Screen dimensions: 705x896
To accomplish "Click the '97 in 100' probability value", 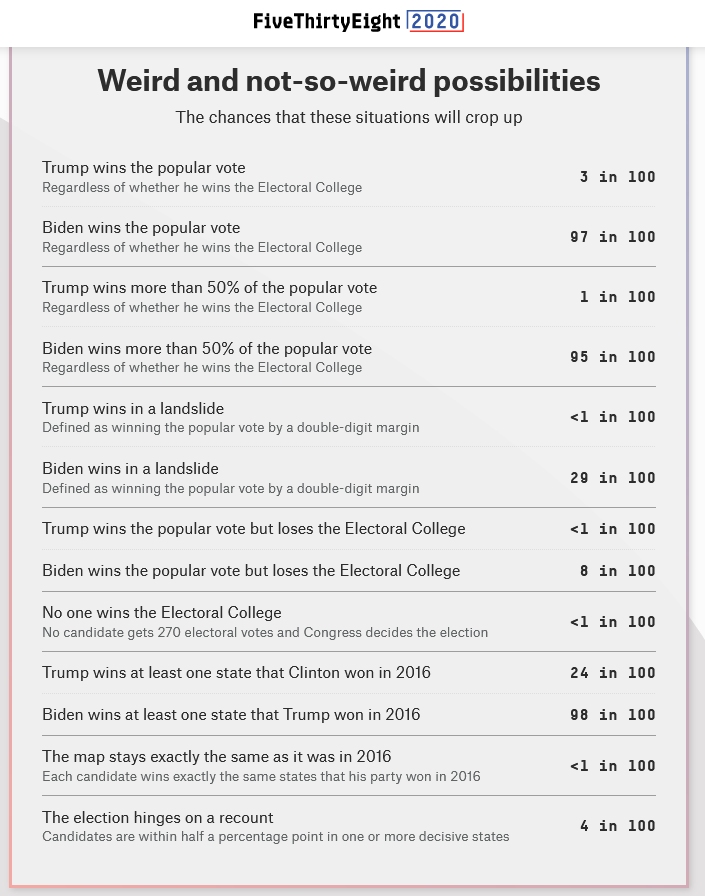I will (x=612, y=237).
